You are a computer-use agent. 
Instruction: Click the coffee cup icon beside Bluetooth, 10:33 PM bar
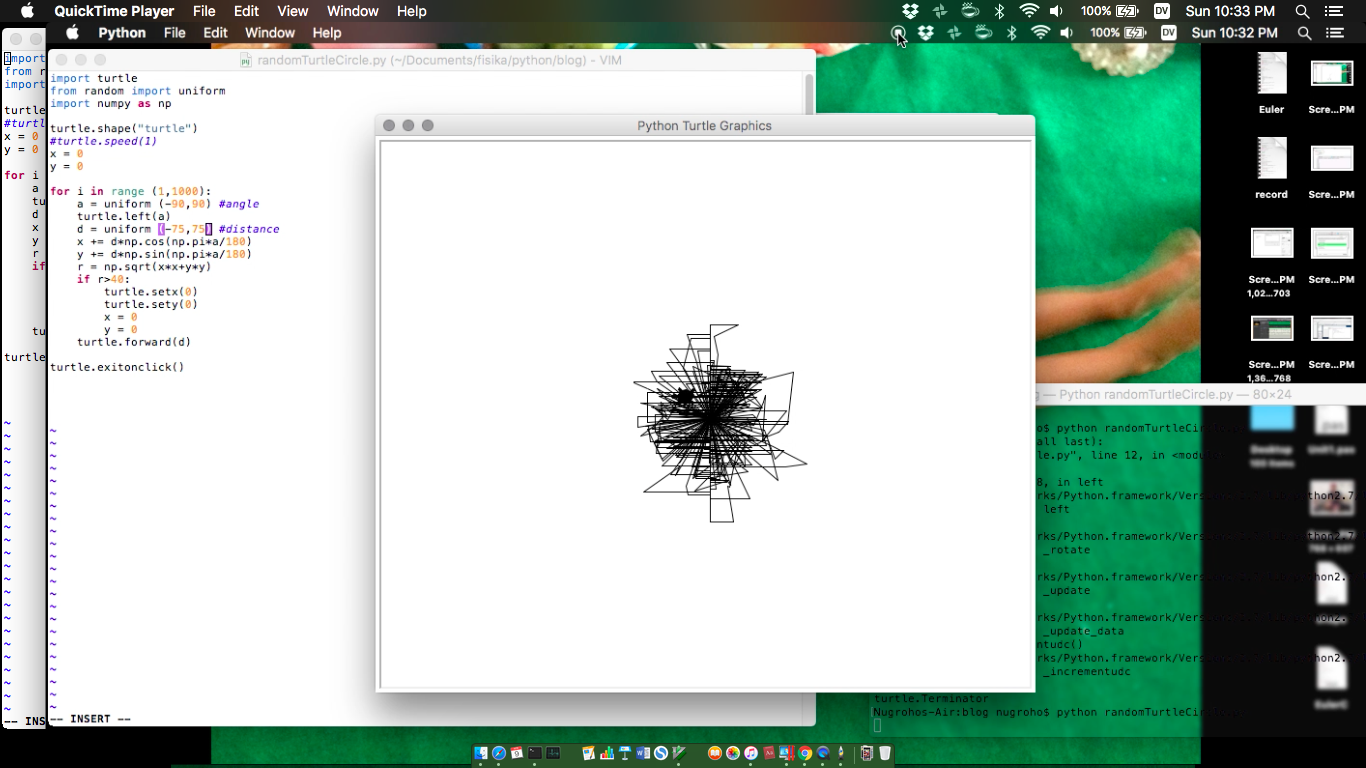[x=970, y=11]
